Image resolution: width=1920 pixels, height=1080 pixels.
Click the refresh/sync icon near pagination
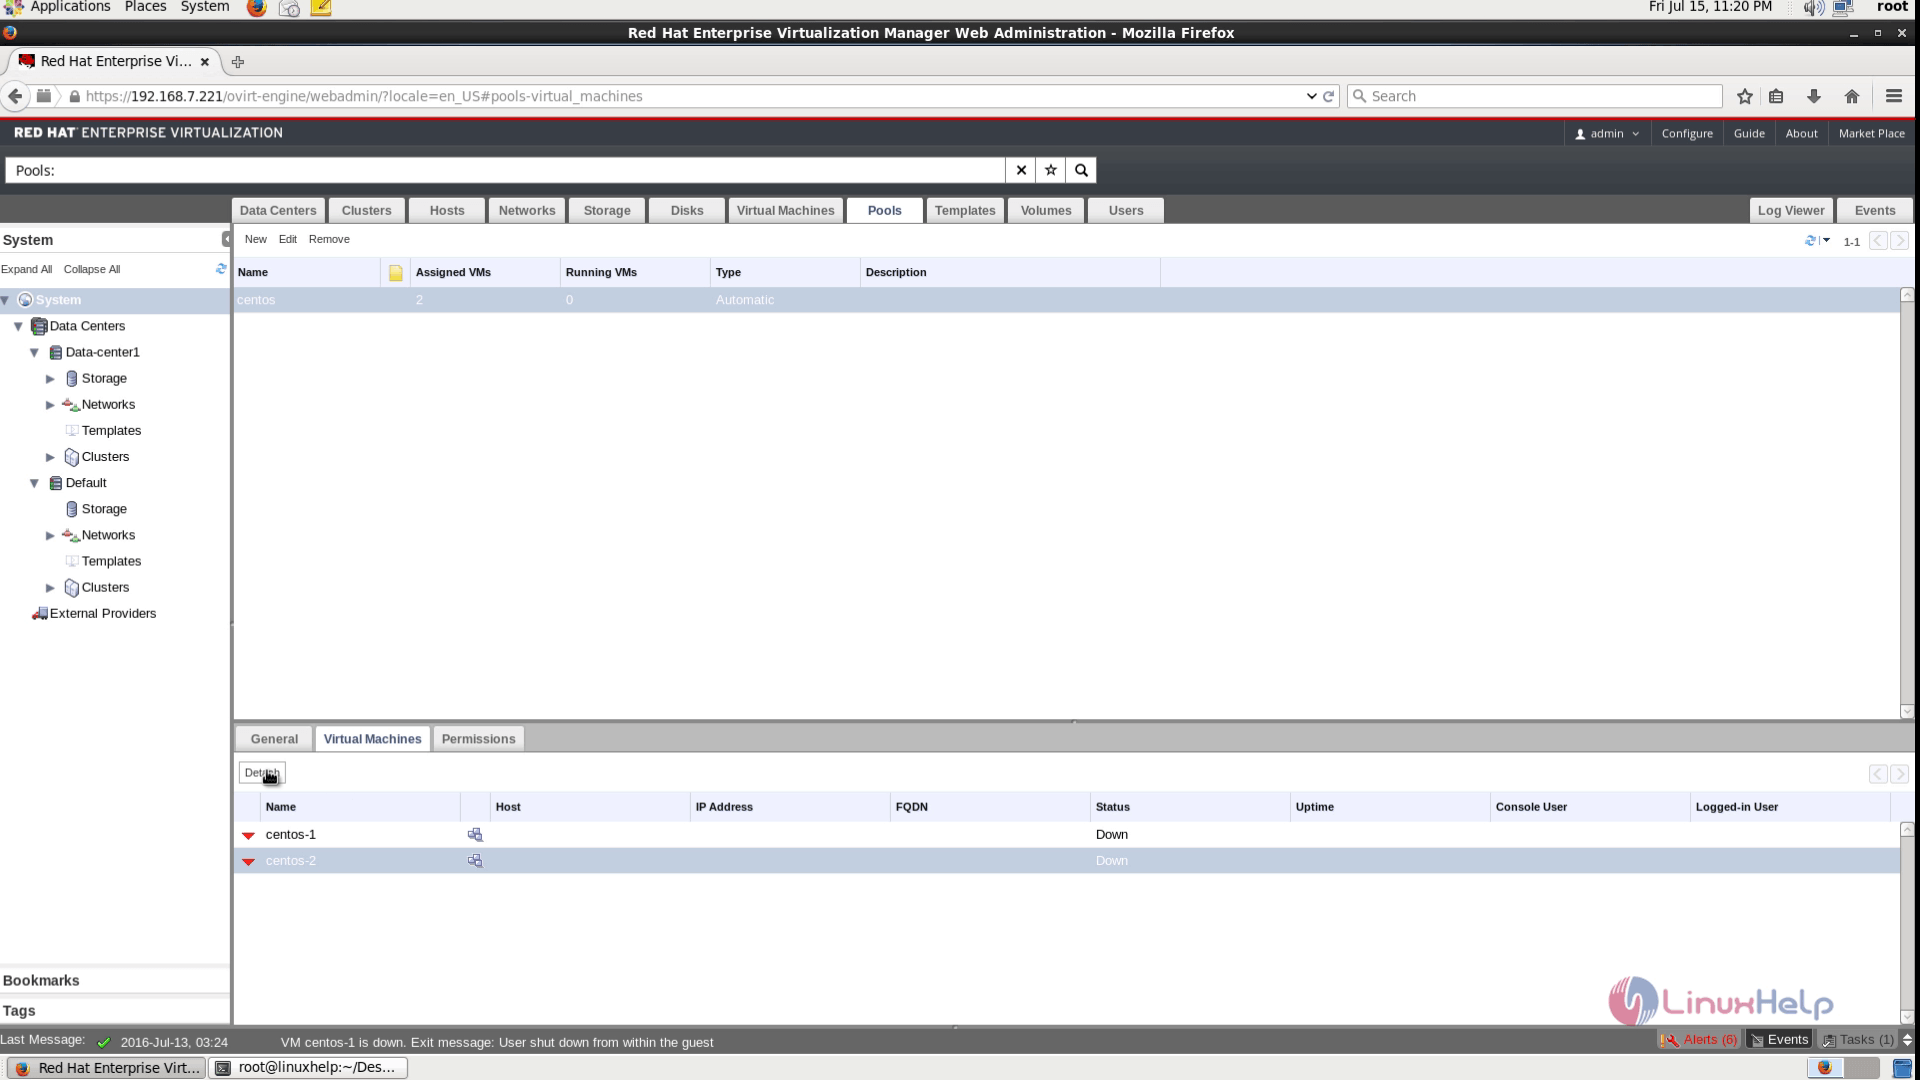coord(1812,239)
